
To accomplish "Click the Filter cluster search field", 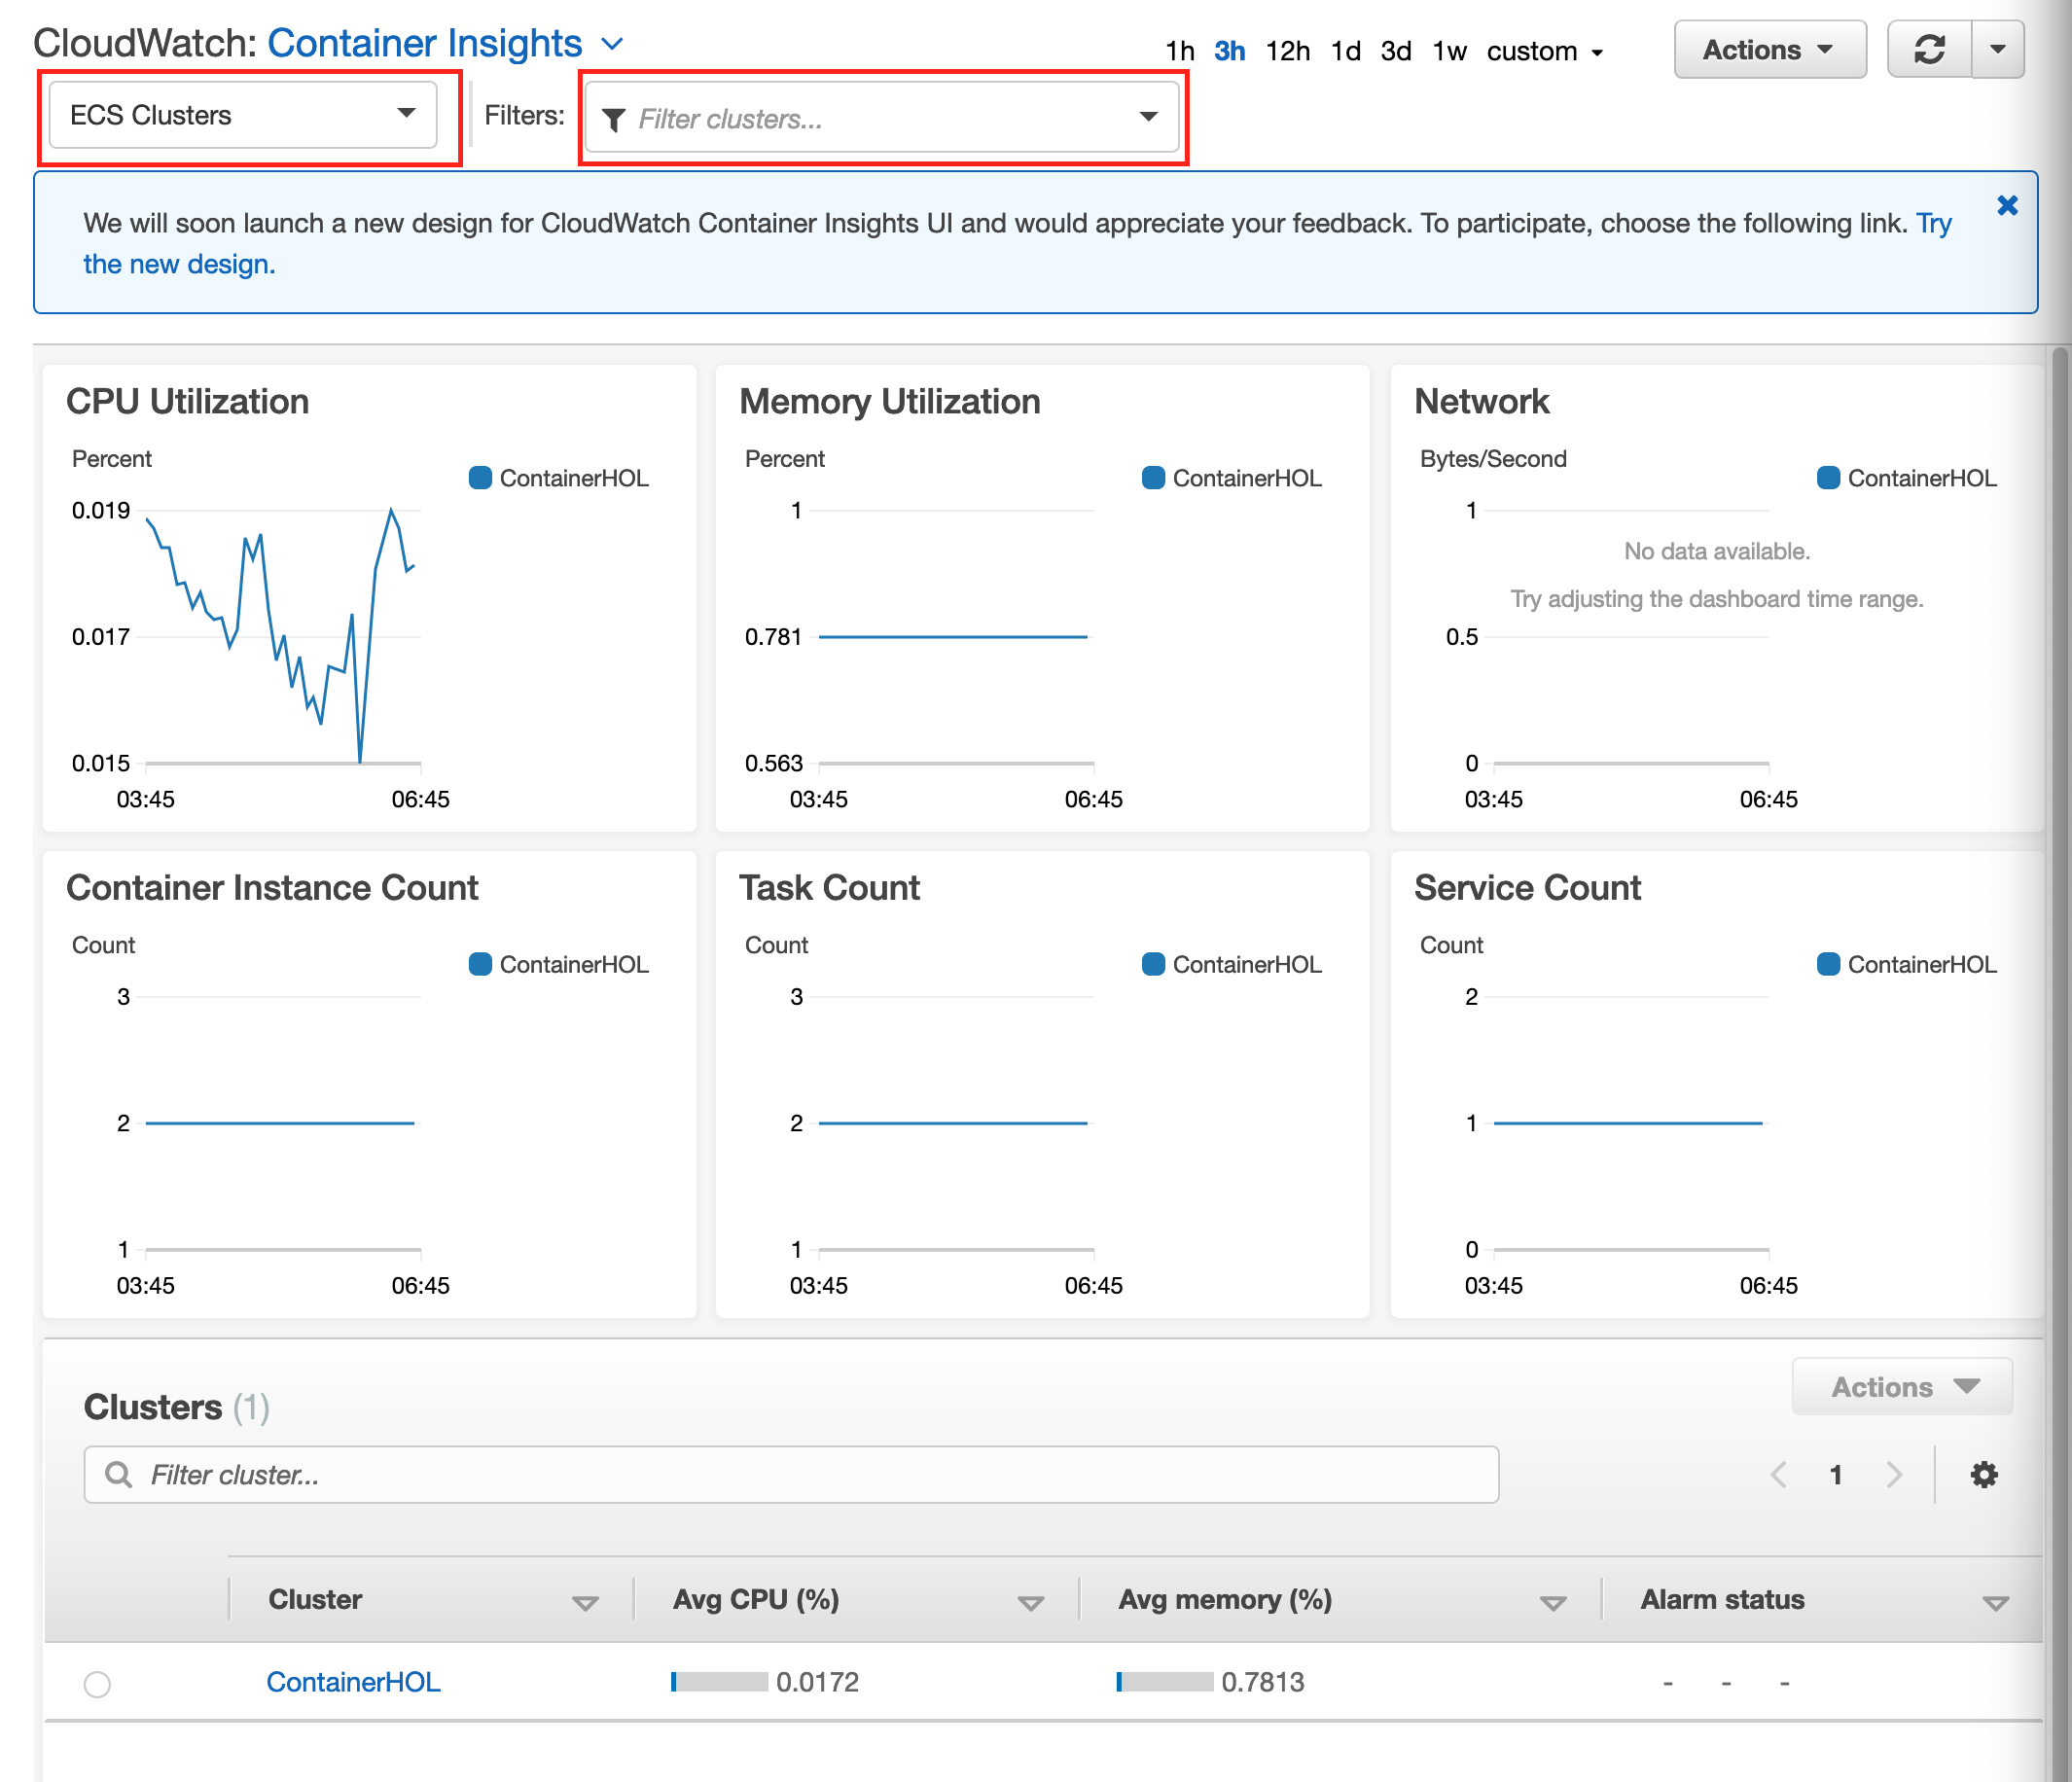I will pyautogui.click(x=791, y=1474).
